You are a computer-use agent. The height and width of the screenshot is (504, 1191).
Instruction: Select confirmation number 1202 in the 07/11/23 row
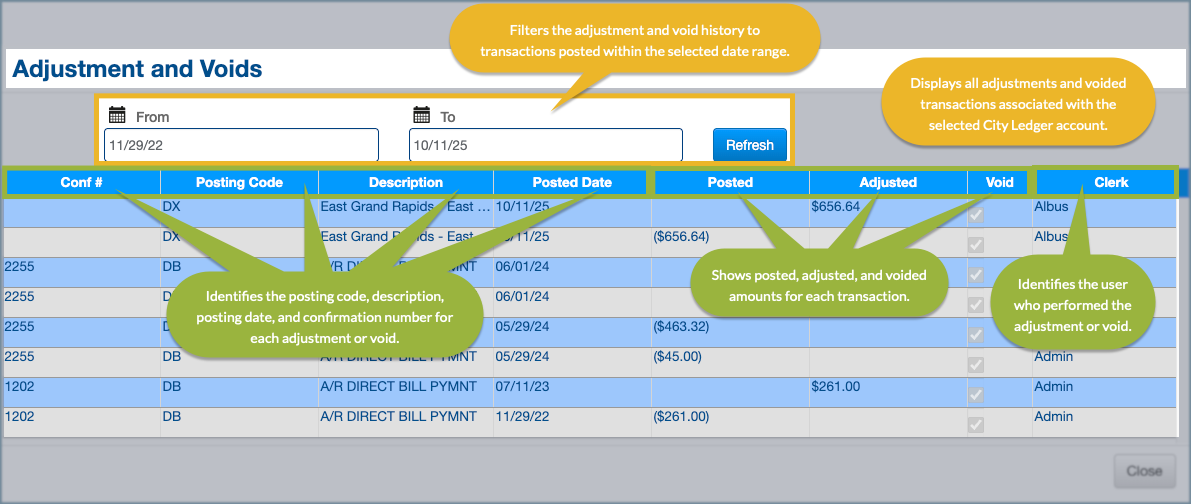[x=20, y=387]
